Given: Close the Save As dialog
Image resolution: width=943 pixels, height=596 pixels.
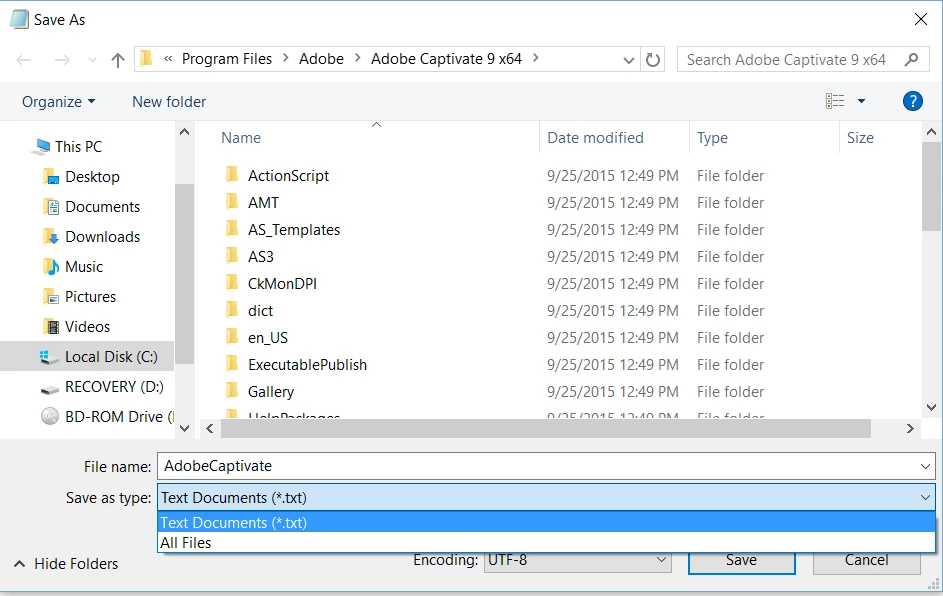Looking at the screenshot, I should click(920, 19).
